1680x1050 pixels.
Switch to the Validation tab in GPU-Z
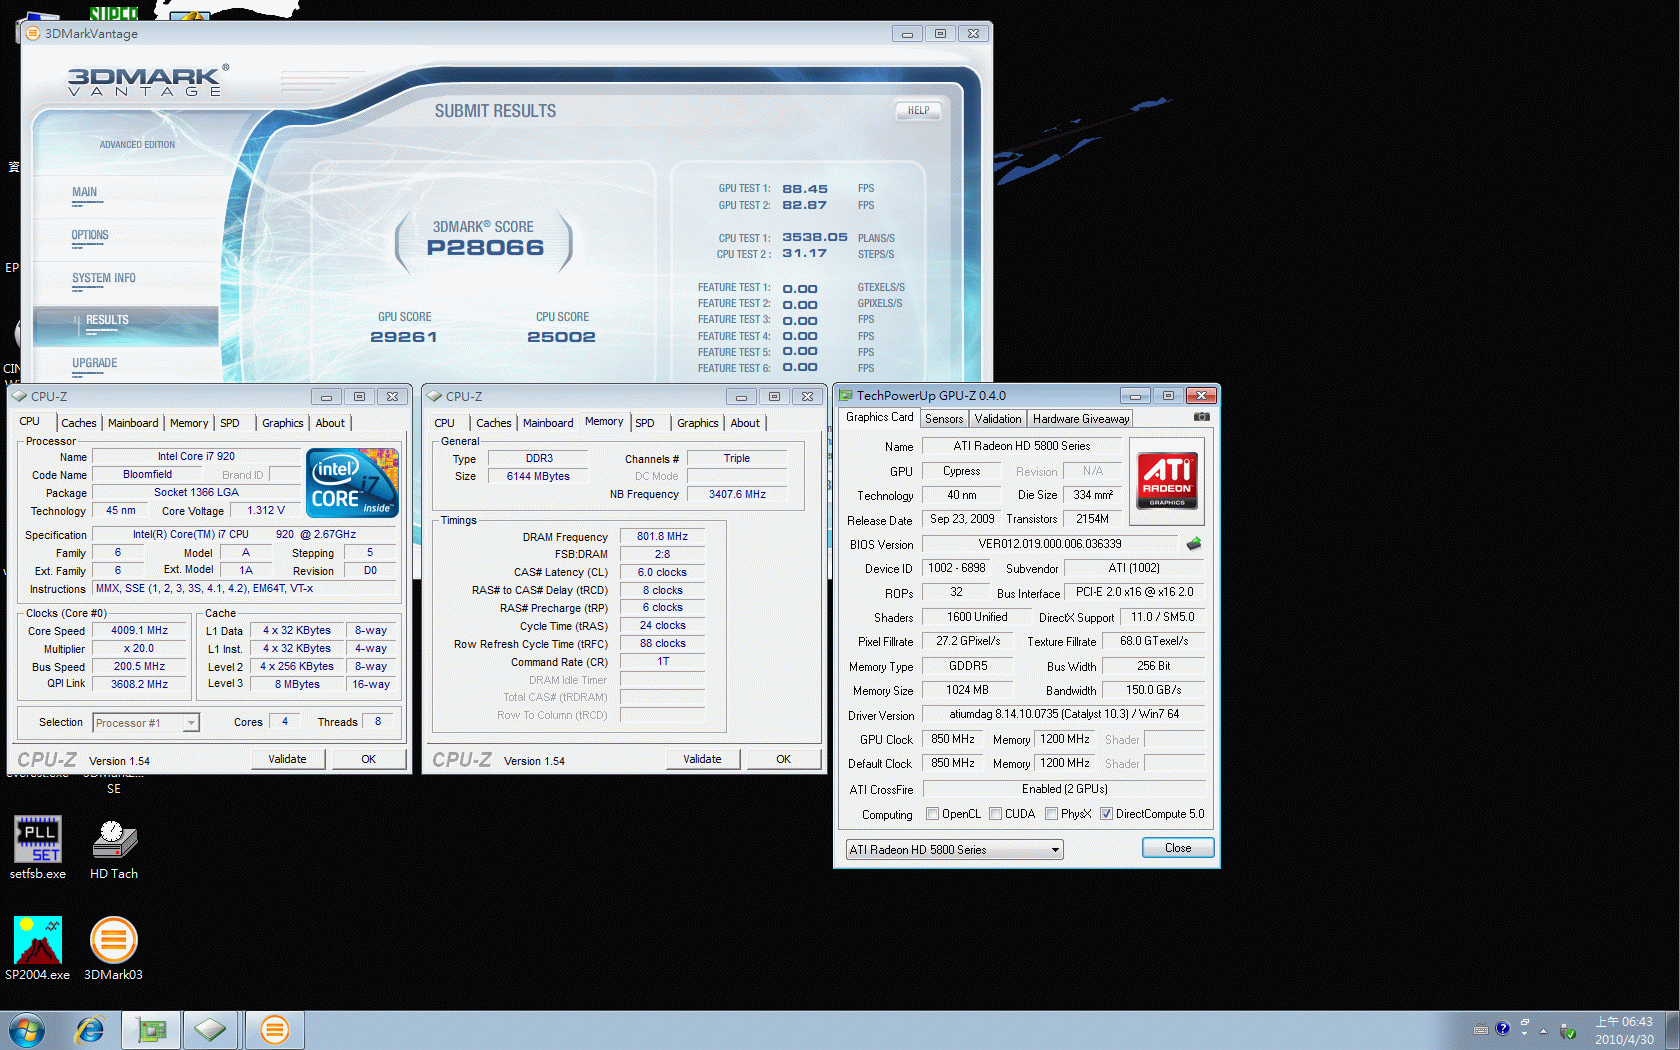point(998,419)
